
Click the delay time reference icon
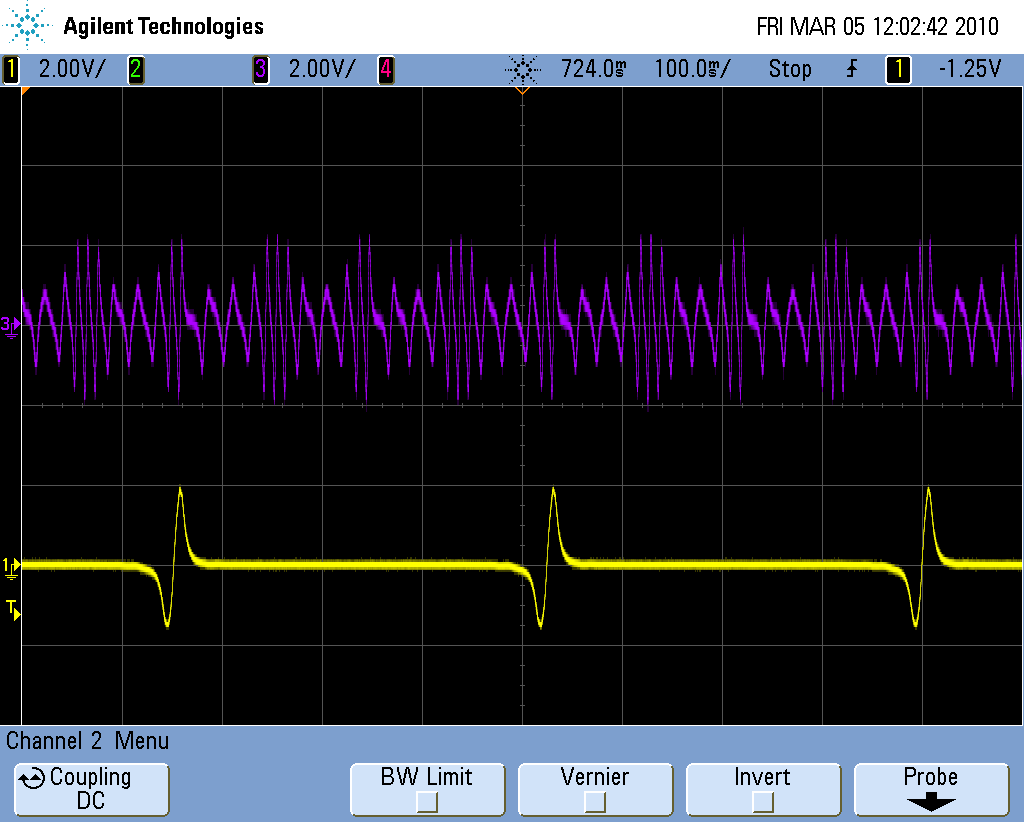[x=521, y=70]
